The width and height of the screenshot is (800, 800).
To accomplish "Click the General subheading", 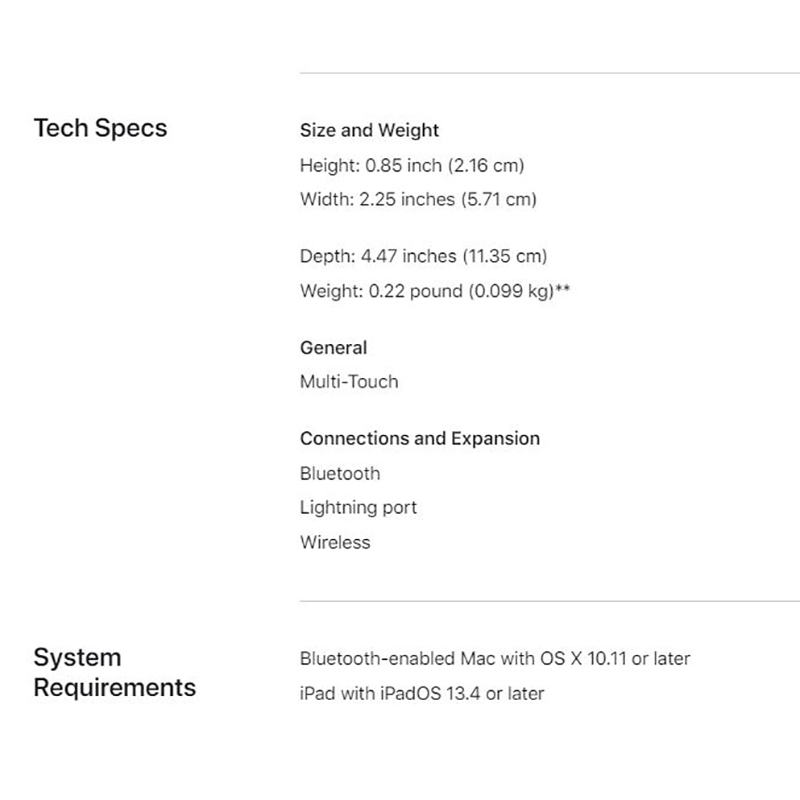I will (333, 348).
